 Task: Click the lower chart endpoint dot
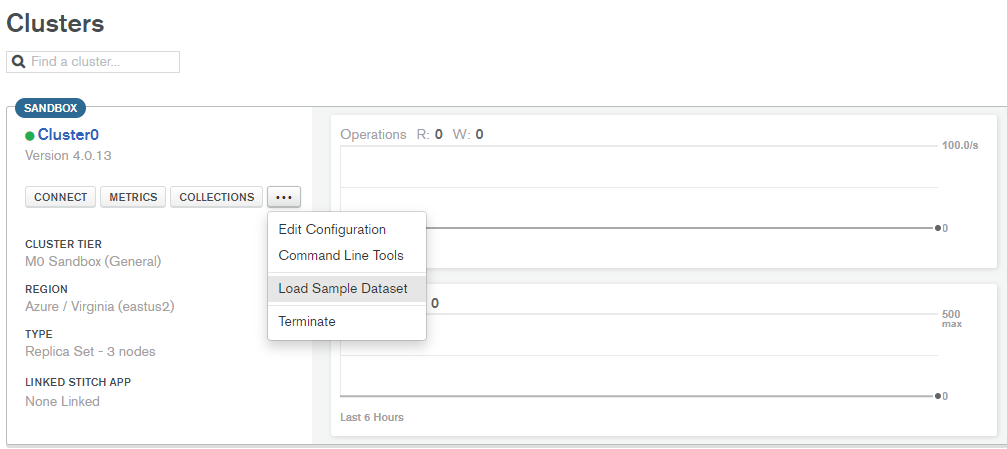pos(937,396)
